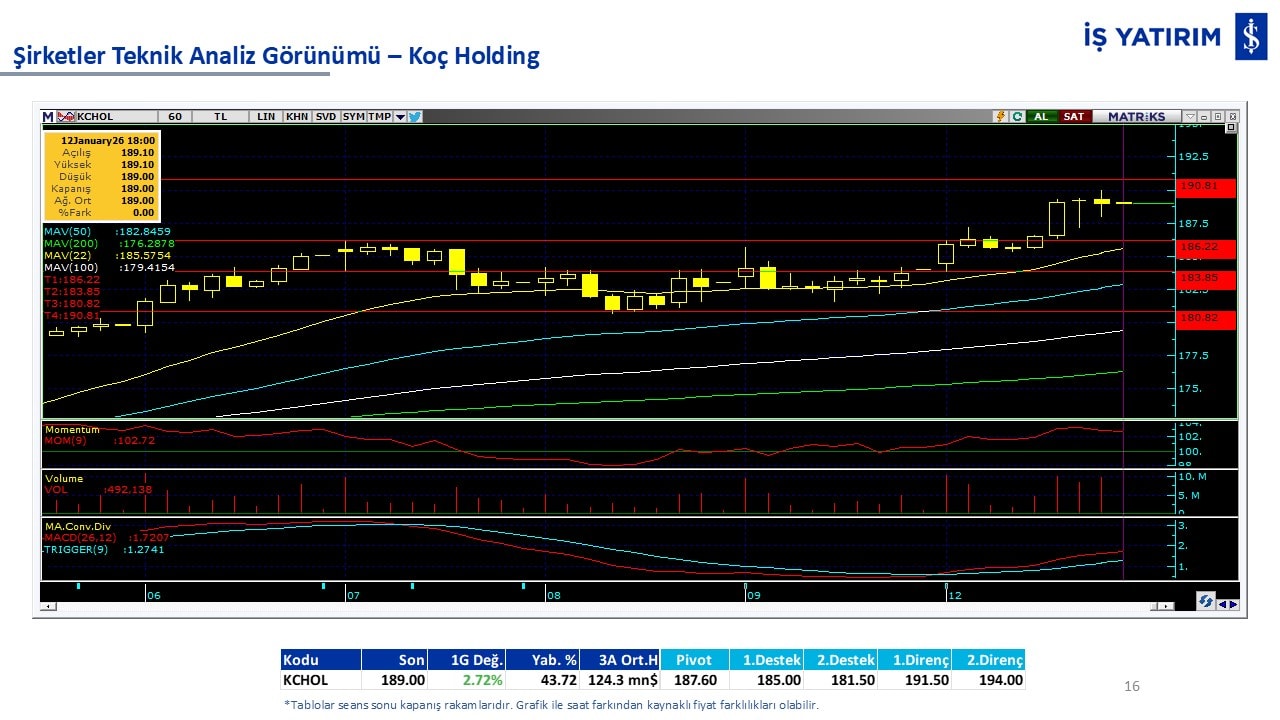Toggle the LIN scale button
This screenshot has height=720, width=1280.
coord(265,117)
